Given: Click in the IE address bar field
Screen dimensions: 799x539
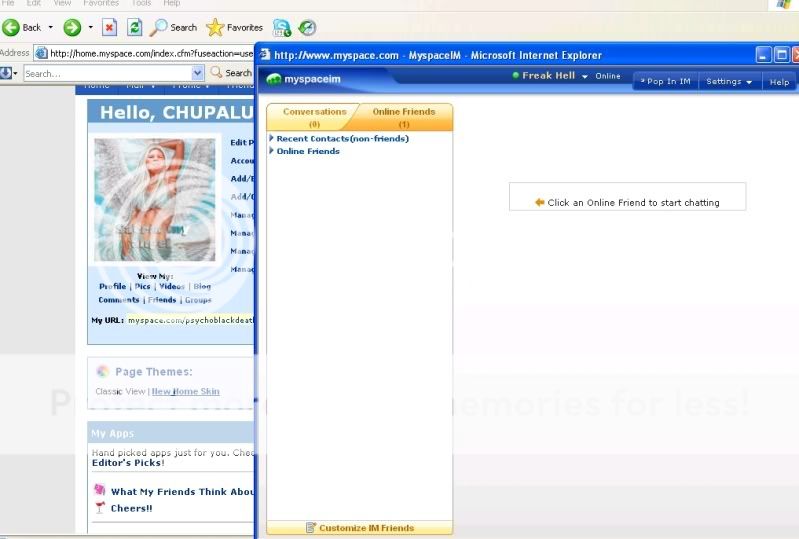Looking at the screenshot, I should 144,53.
